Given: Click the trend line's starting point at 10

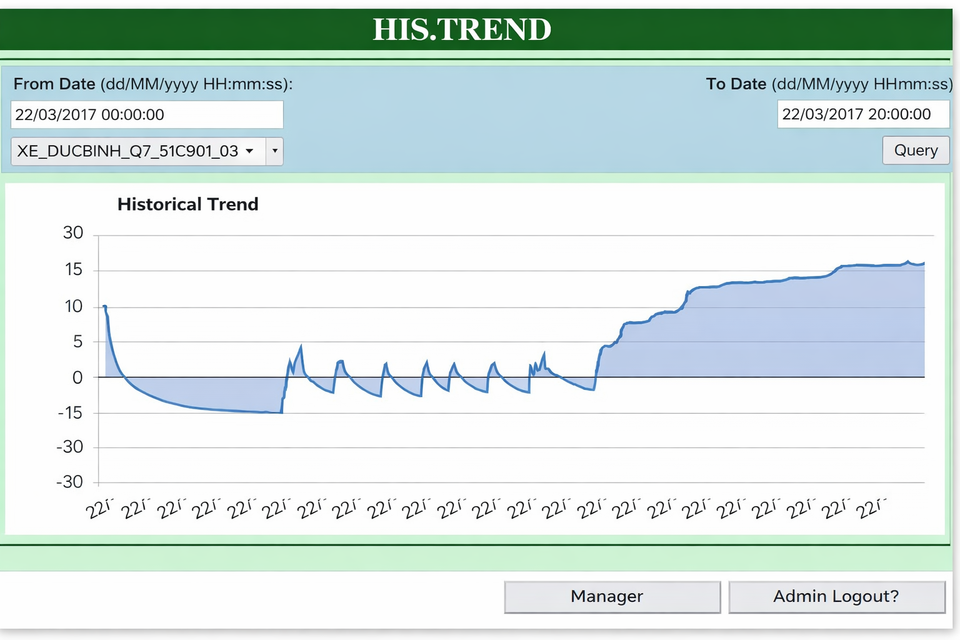Looking at the screenshot, I should tap(104, 306).
